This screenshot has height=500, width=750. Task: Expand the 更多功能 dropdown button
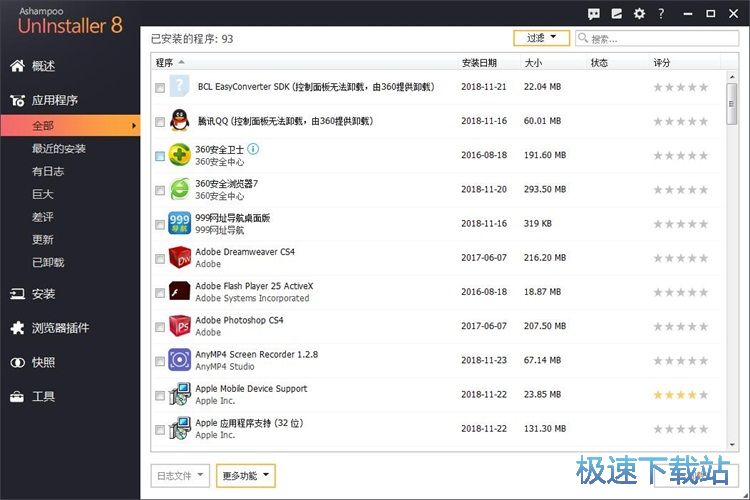245,476
